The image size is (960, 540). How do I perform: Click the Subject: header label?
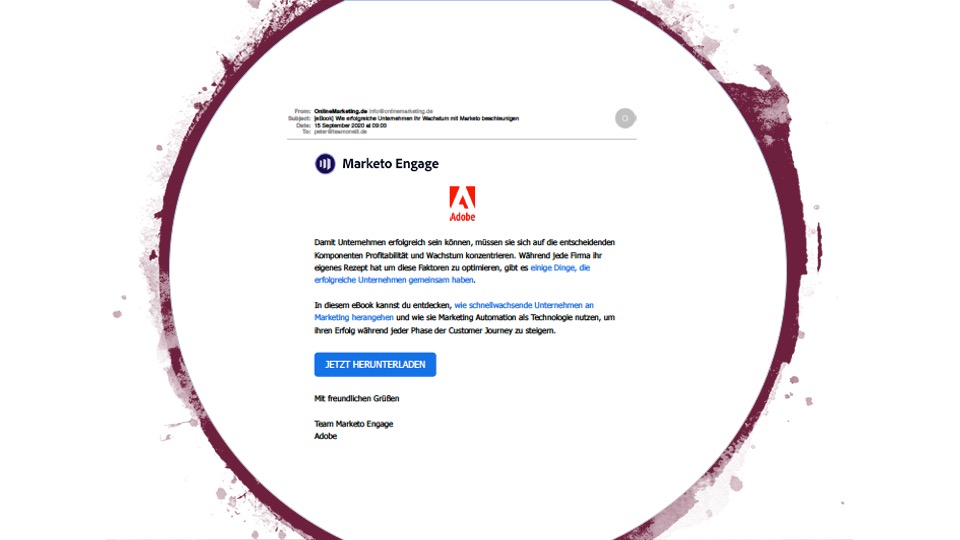[x=299, y=118]
